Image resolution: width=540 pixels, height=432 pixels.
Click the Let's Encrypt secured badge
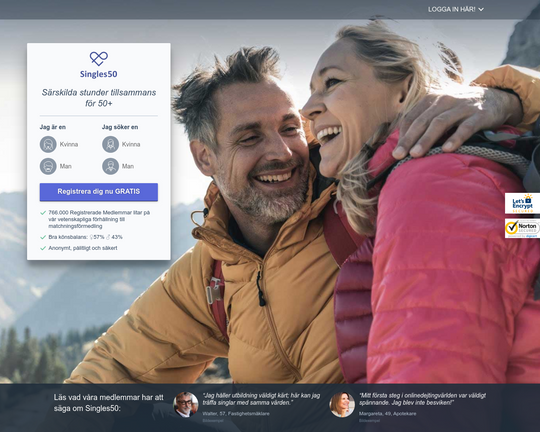[x=522, y=203]
